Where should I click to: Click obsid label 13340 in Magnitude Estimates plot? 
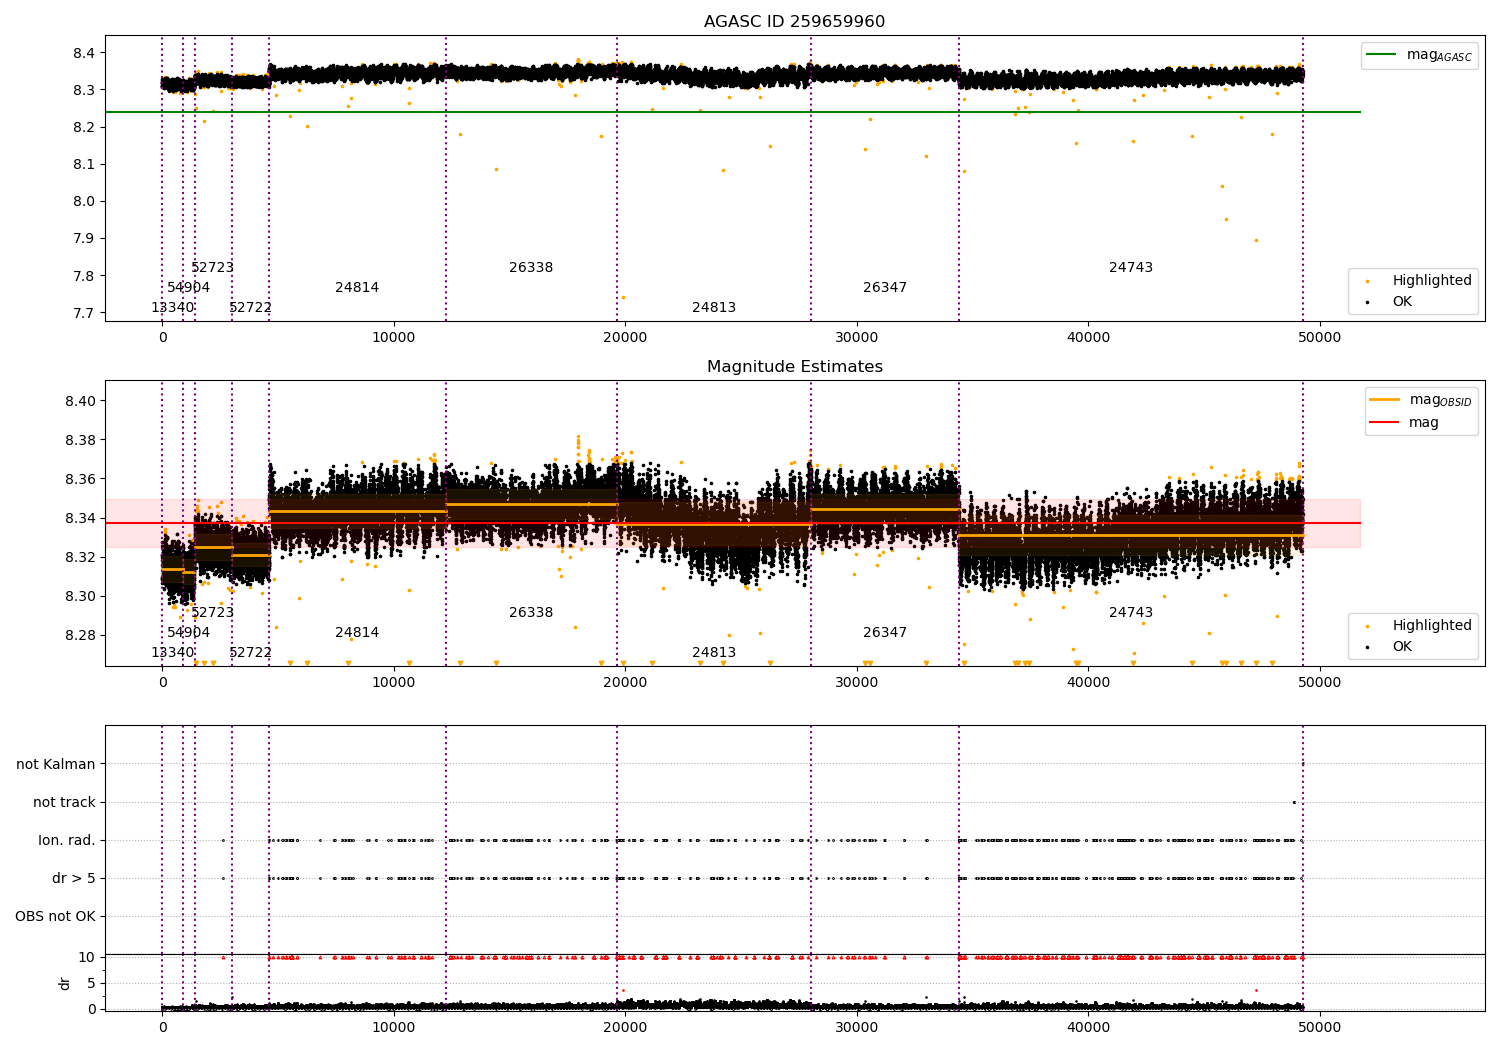173,653
